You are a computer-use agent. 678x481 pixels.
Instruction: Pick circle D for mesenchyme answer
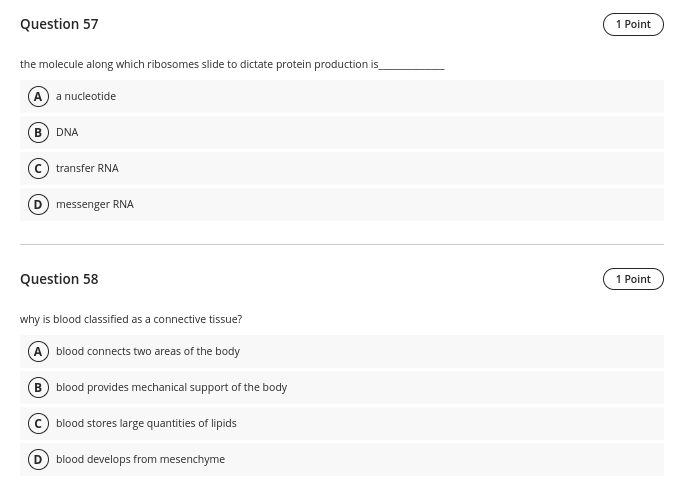tap(38, 460)
